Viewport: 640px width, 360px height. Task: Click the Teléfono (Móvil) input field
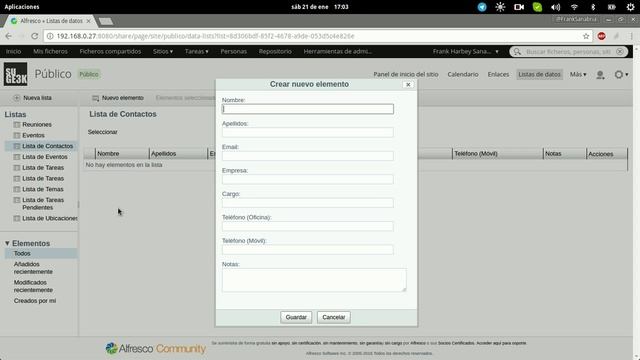click(x=308, y=250)
